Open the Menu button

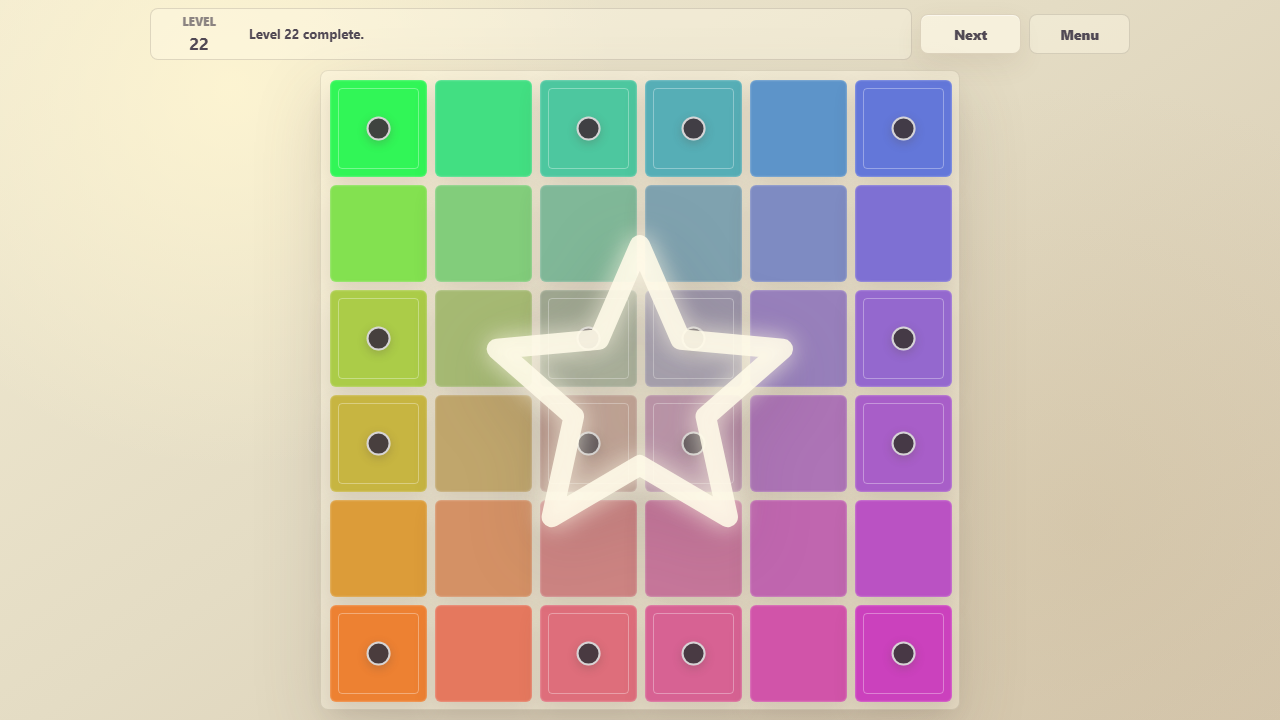click(x=1079, y=34)
